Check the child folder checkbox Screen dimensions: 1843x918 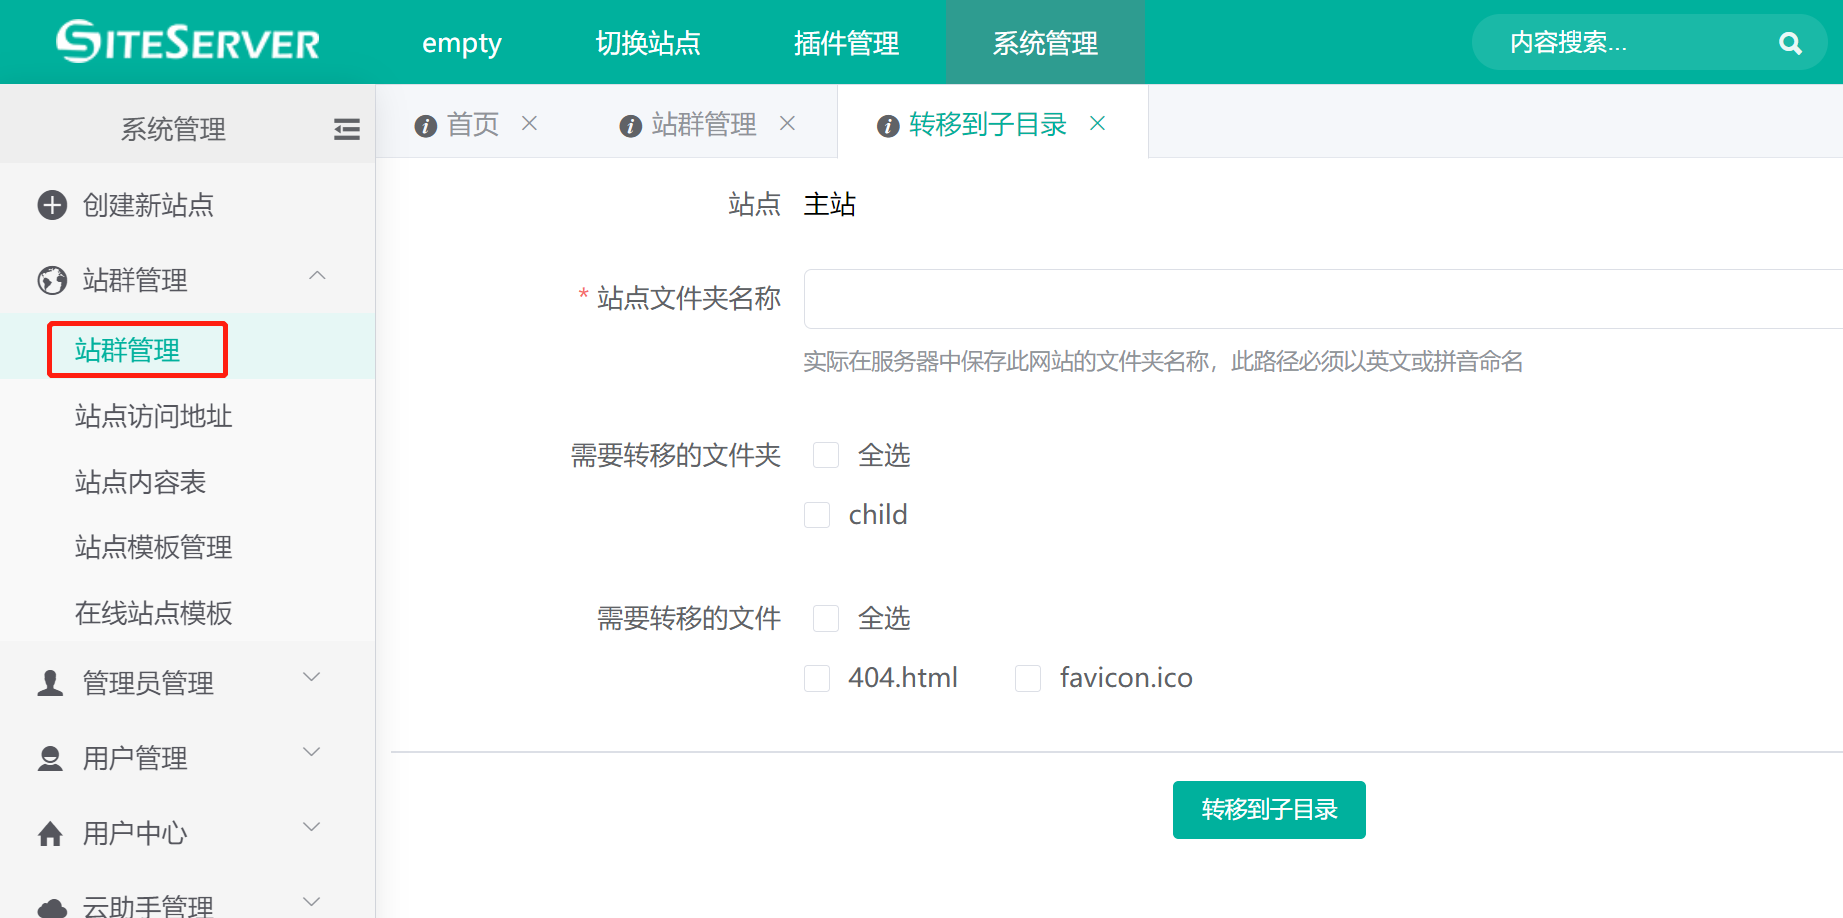(x=817, y=514)
